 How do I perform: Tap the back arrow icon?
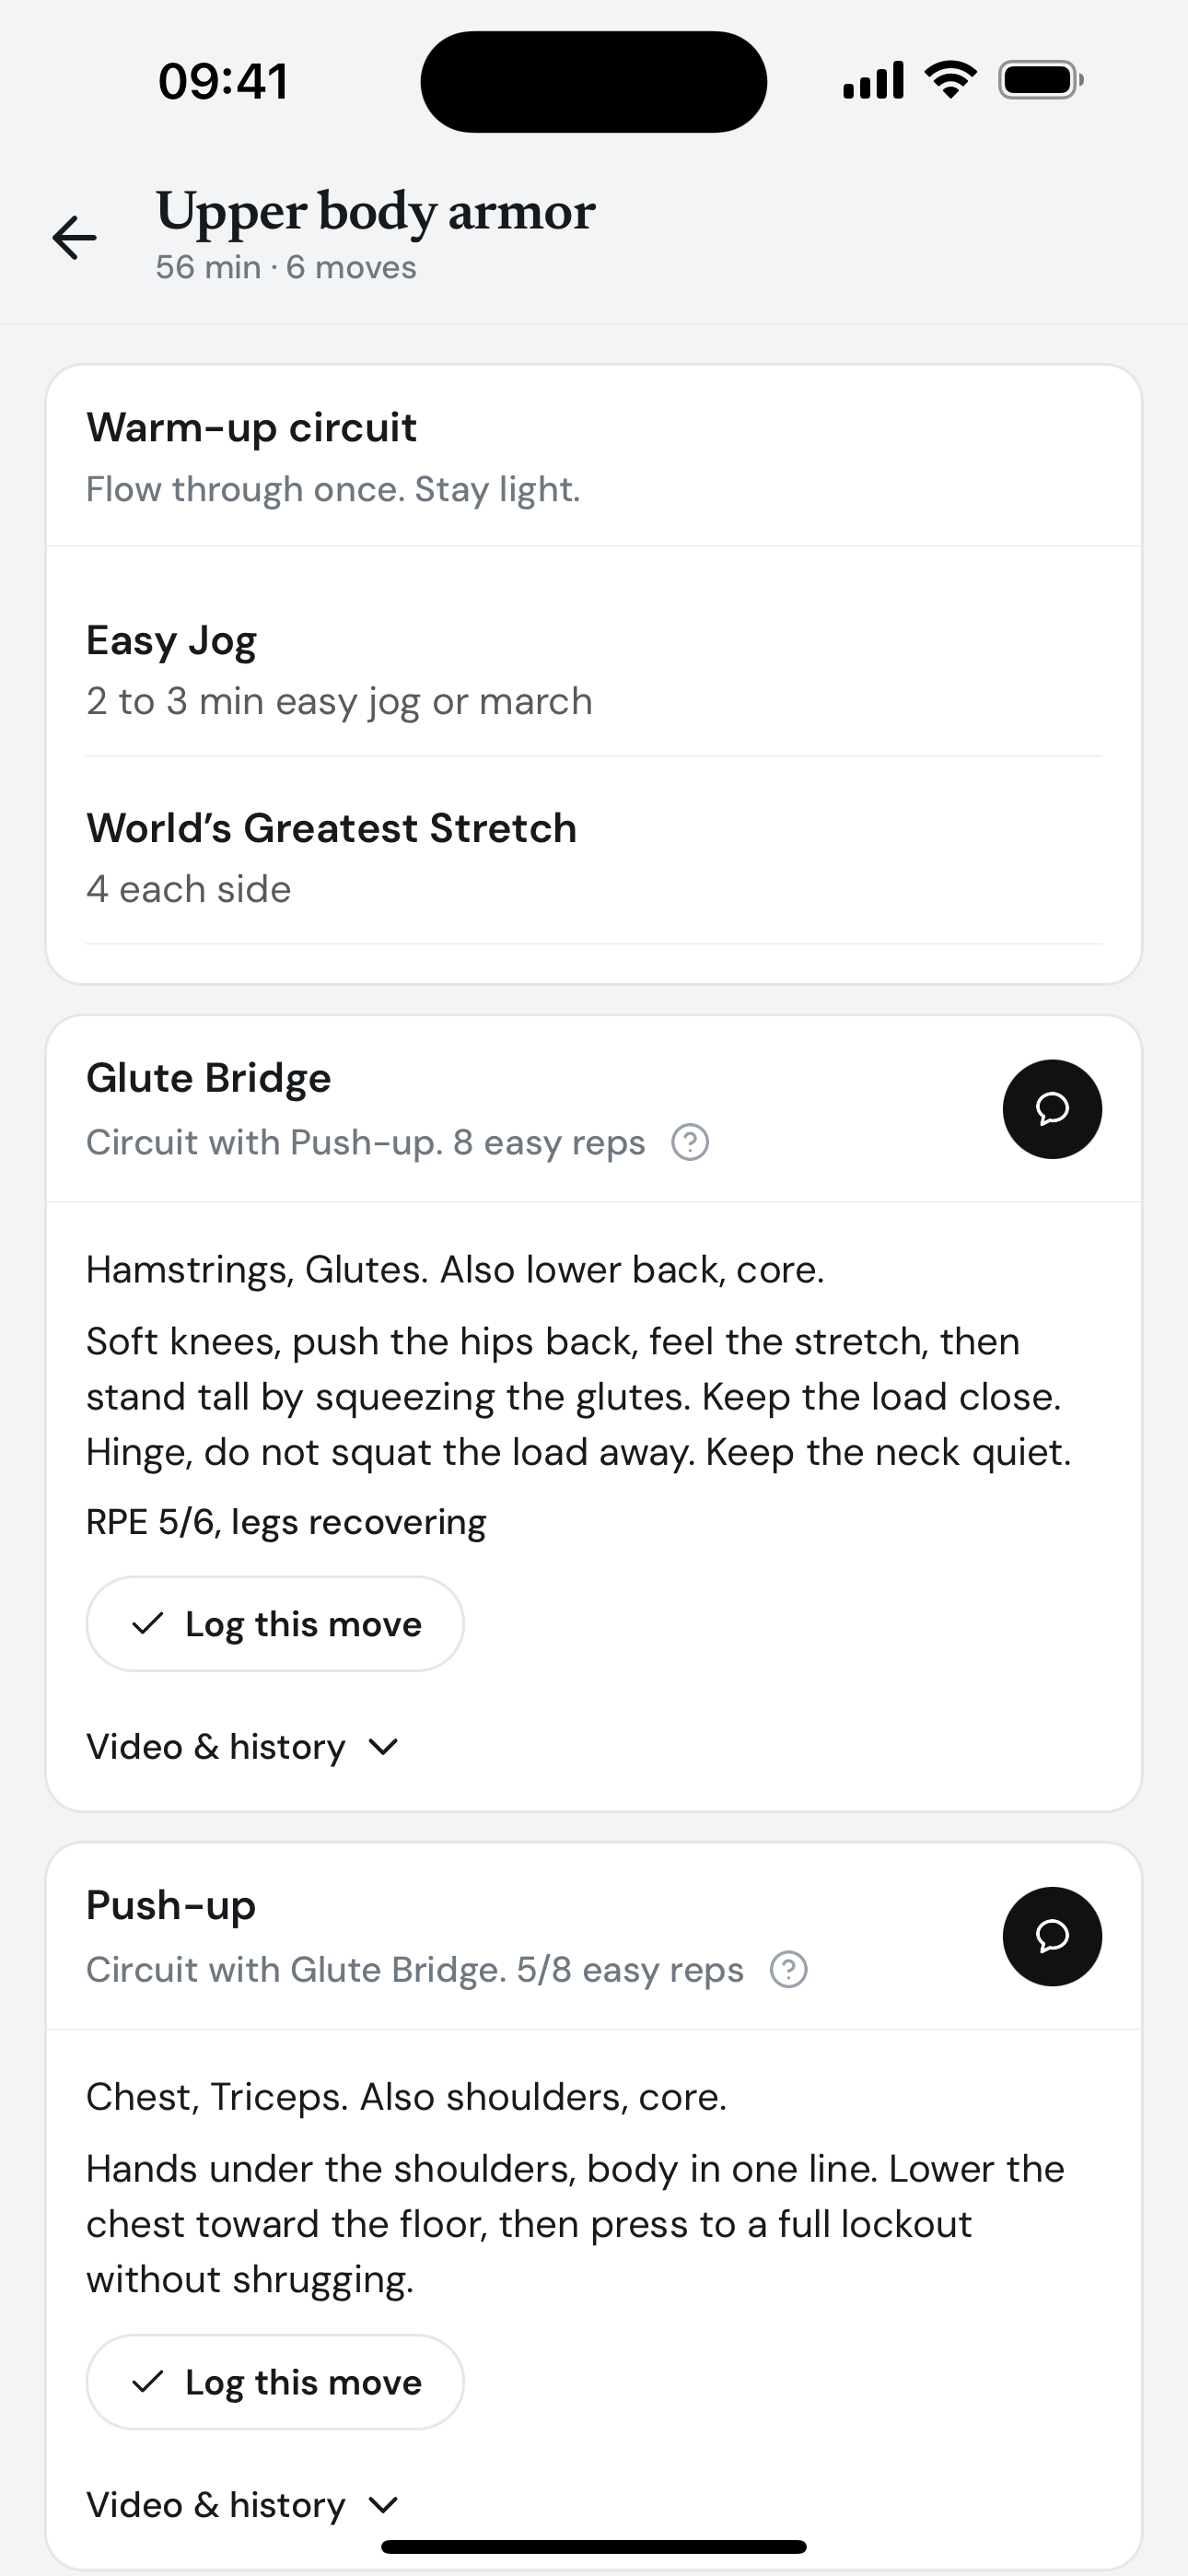(x=75, y=238)
